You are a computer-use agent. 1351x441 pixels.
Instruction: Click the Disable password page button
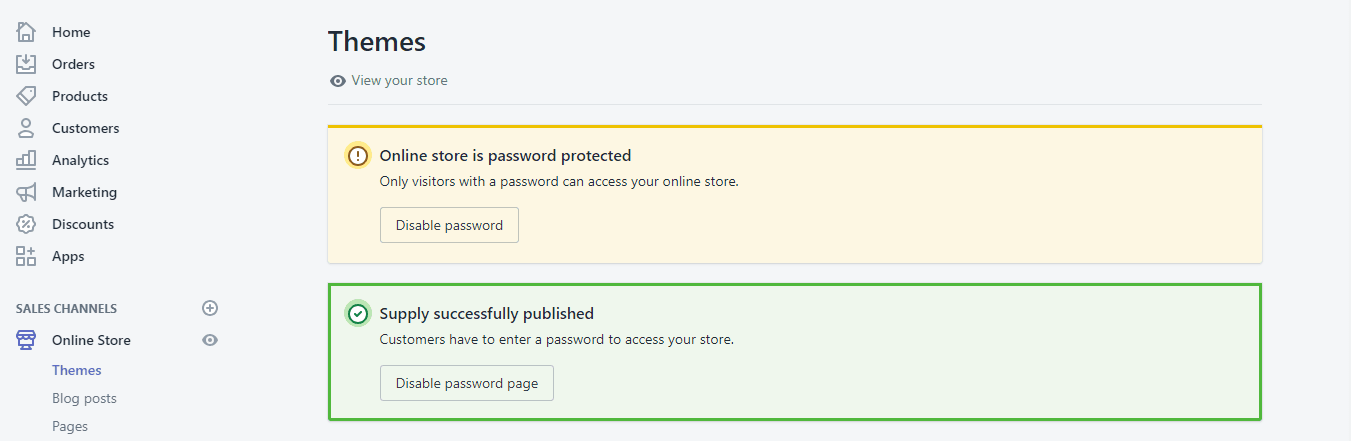[467, 383]
